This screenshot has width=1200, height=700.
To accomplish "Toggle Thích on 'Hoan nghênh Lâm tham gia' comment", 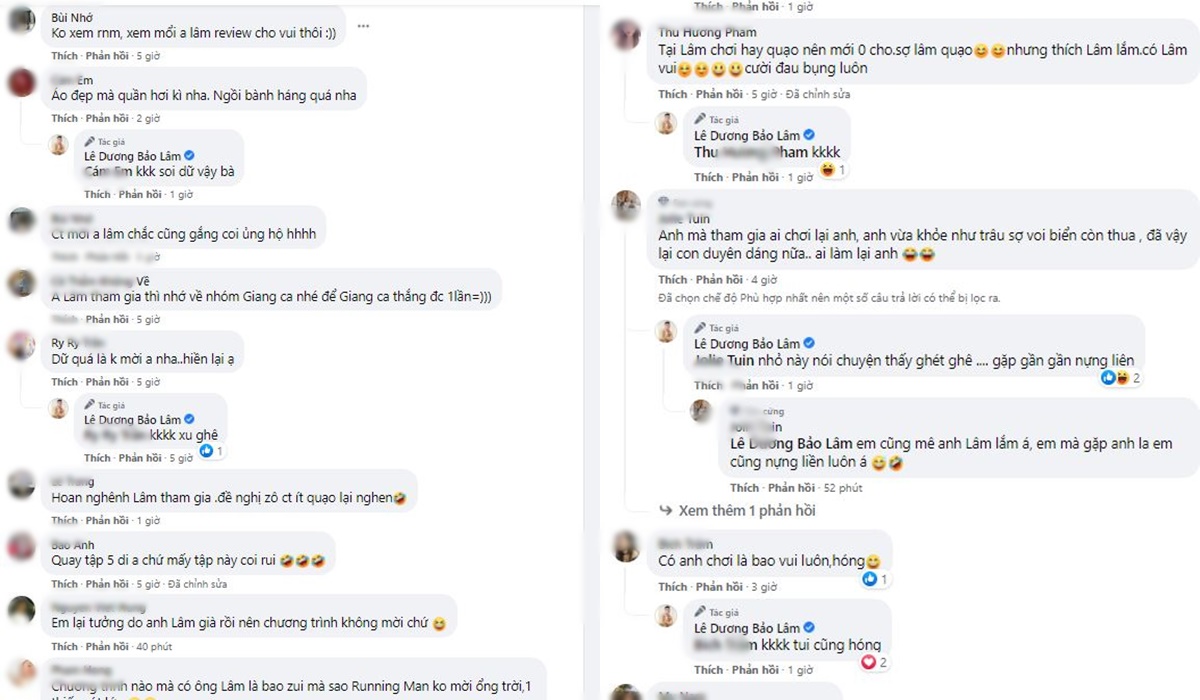I will [x=64, y=520].
